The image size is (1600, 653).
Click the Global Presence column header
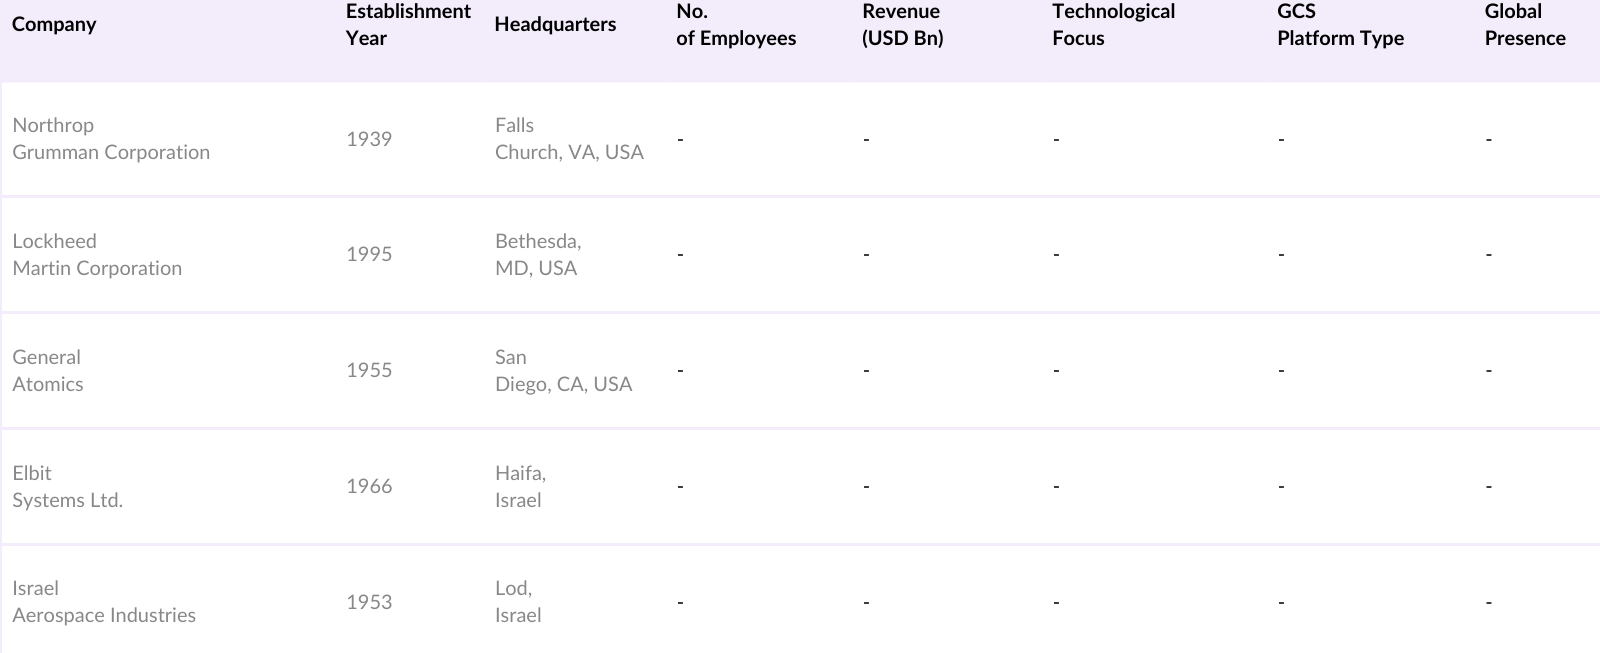(x=1525, y=25)
